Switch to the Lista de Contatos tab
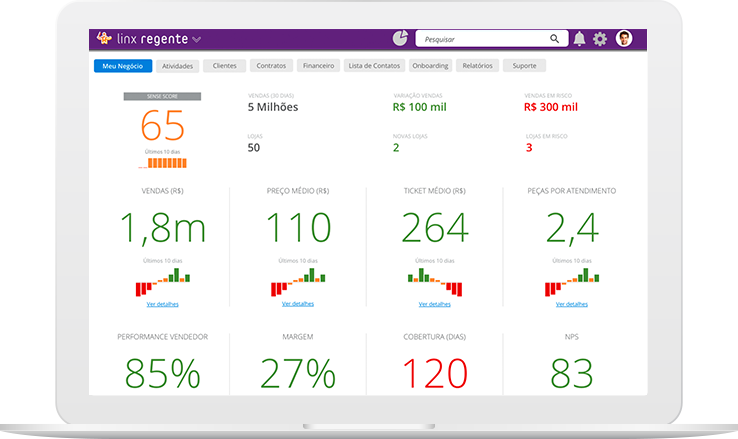 click(x=374, y=66)
